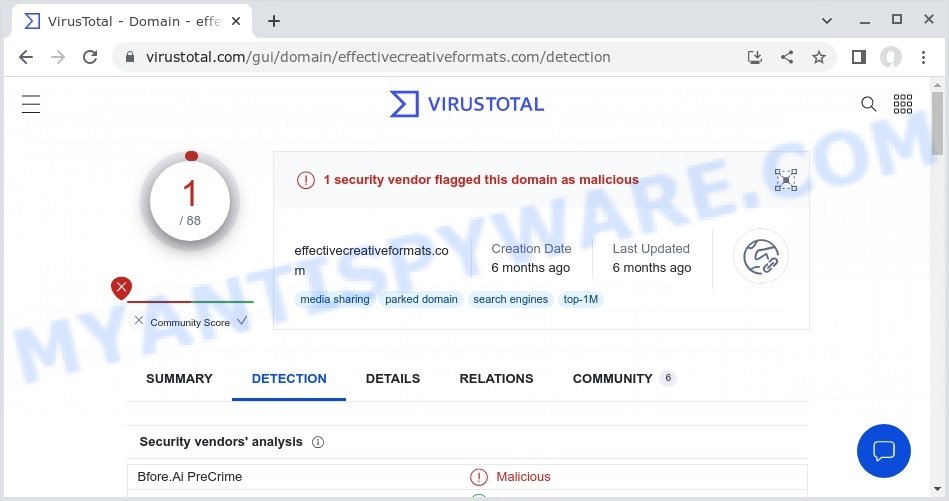Vote domain as harmless with checkmark
Screen dimensions: 949x501
coord(242,321)
